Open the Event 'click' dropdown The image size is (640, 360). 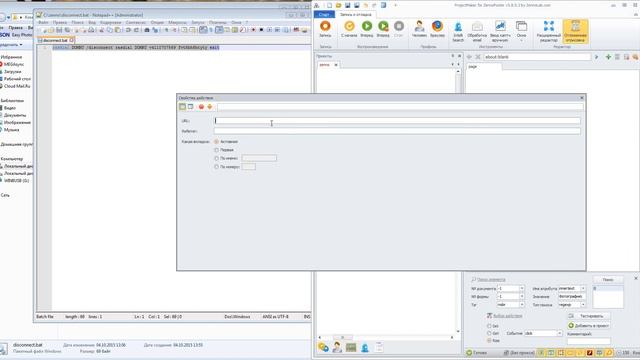[x=559, y=333]
